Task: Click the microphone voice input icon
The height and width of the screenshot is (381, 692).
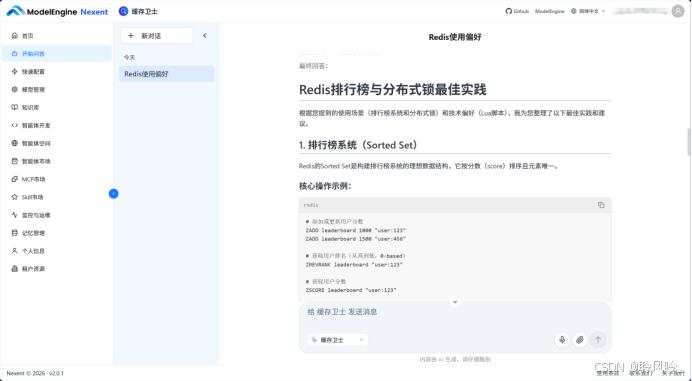Action: pos(562,340)
